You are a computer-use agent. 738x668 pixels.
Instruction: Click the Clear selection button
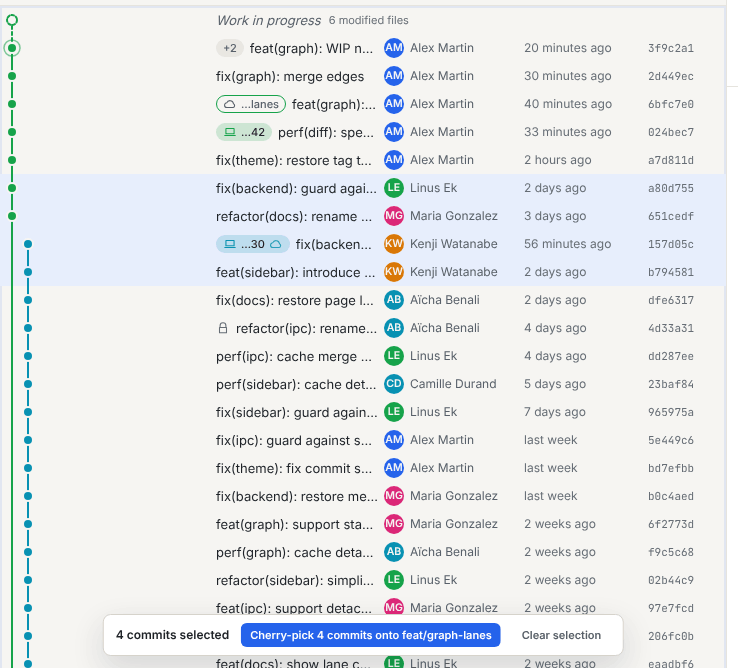click(x=561, y=635)
